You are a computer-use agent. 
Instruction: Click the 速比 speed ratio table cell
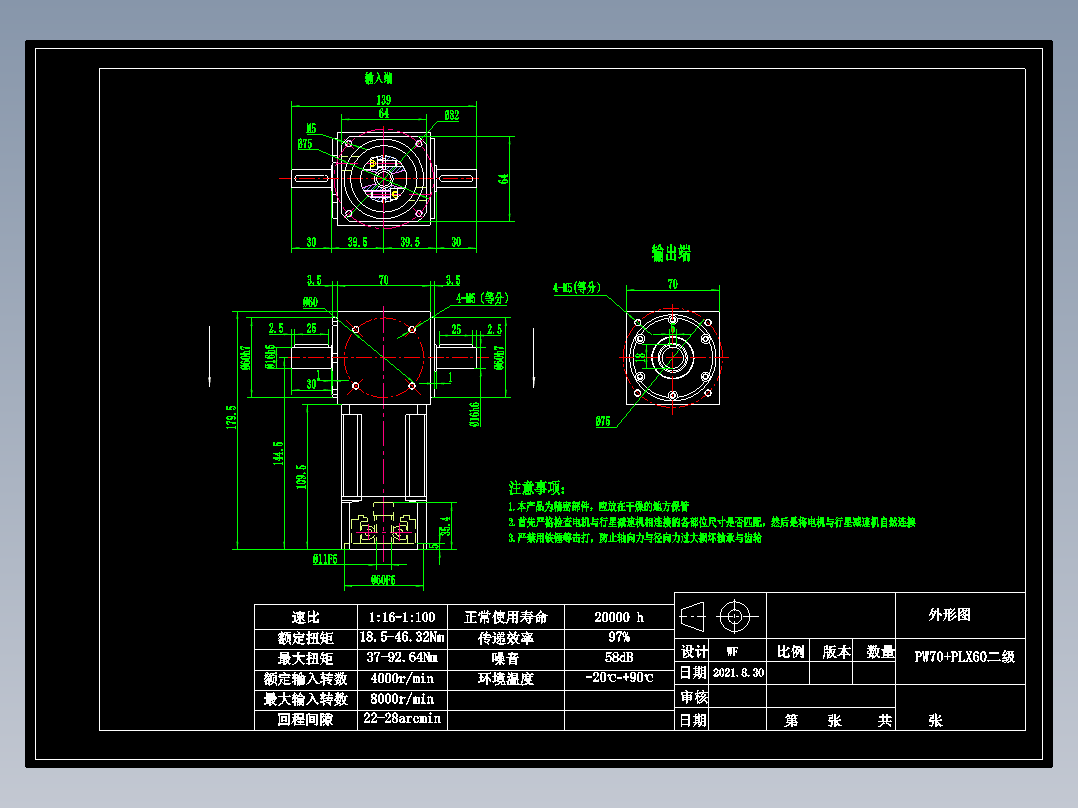click(303, 617)
